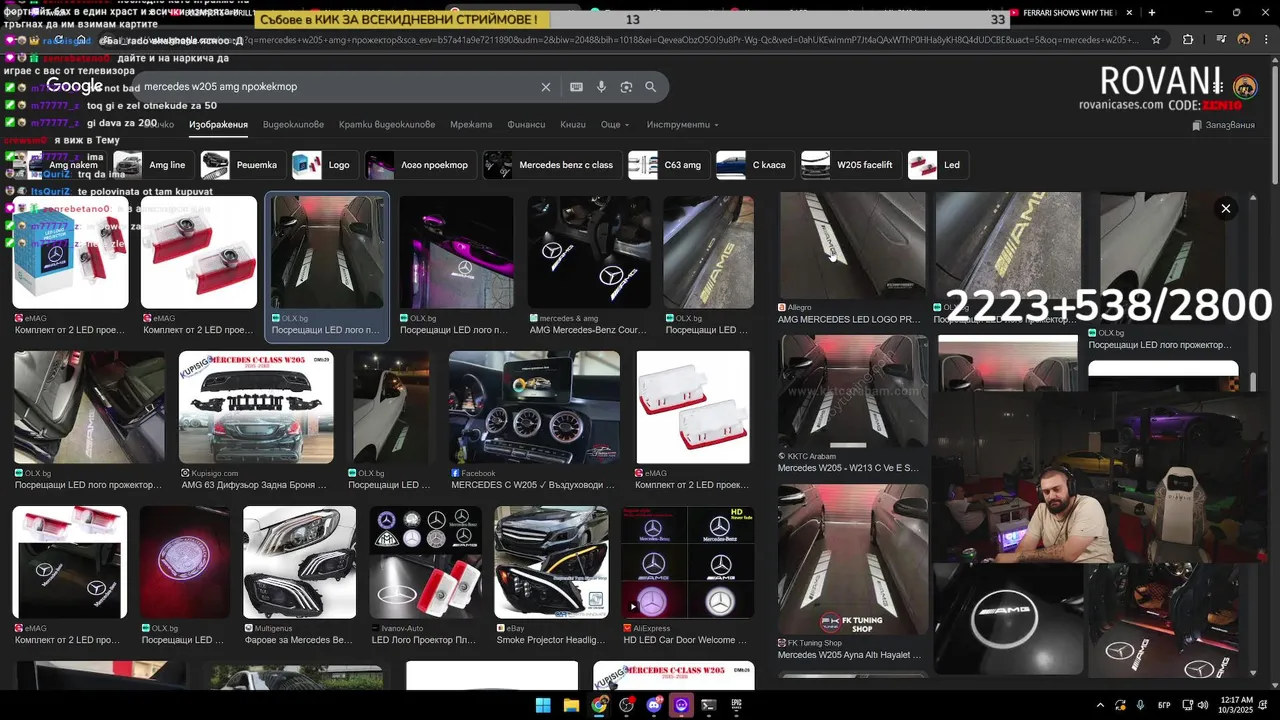This screenshot has width=1280, height=720.
Task: Filter results by the Решетка chip
Action: tap(243, 165)
